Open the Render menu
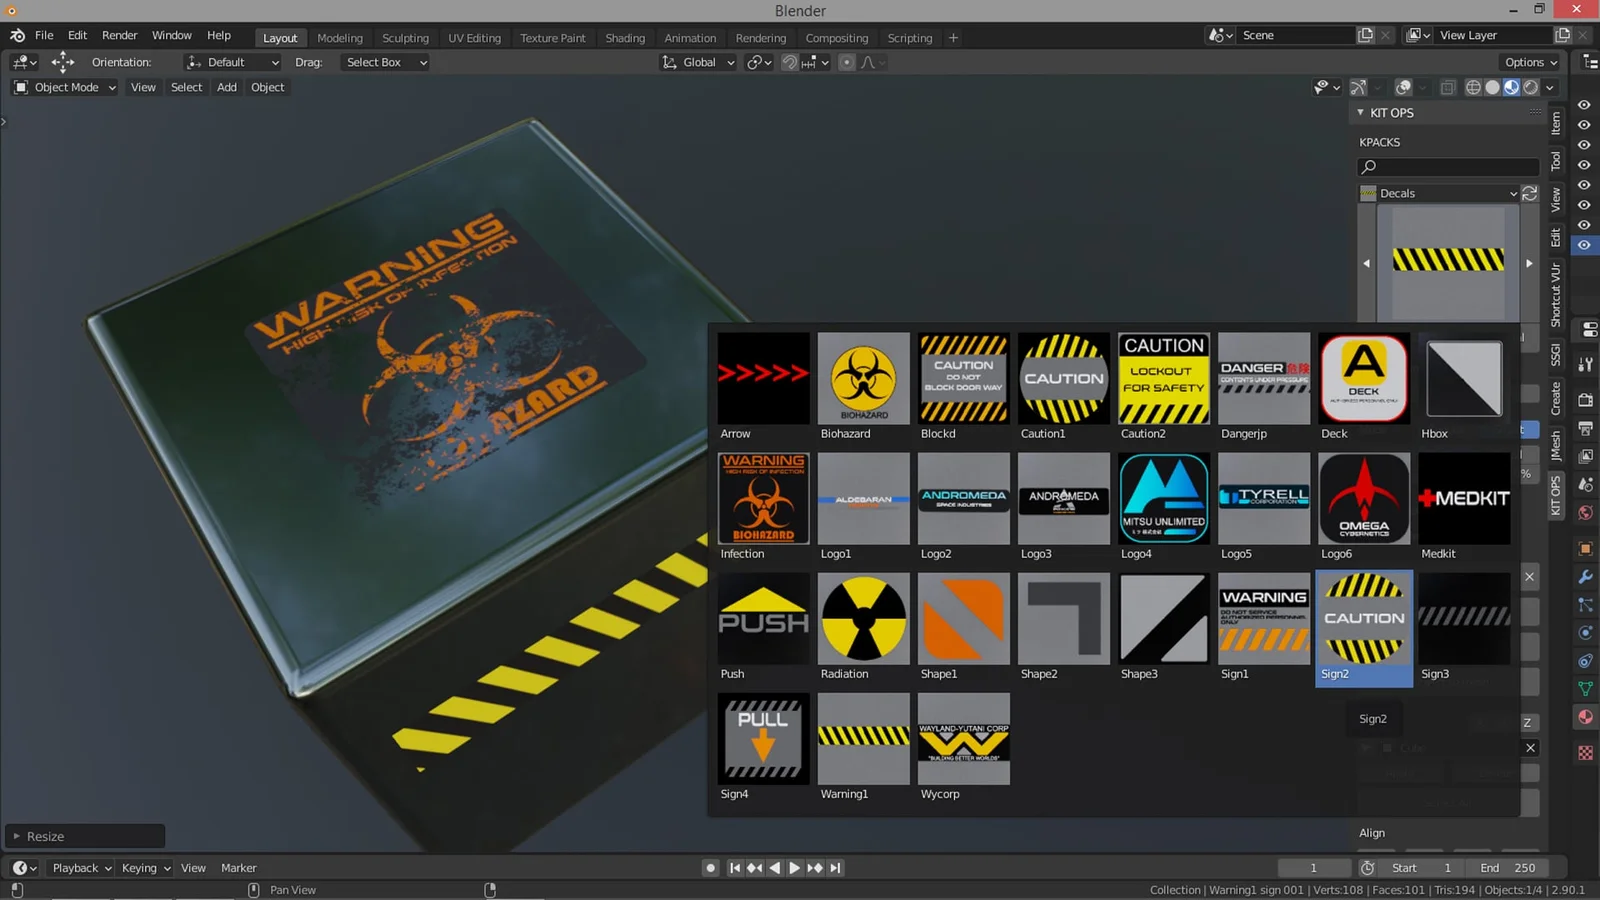 pos(119,35)
